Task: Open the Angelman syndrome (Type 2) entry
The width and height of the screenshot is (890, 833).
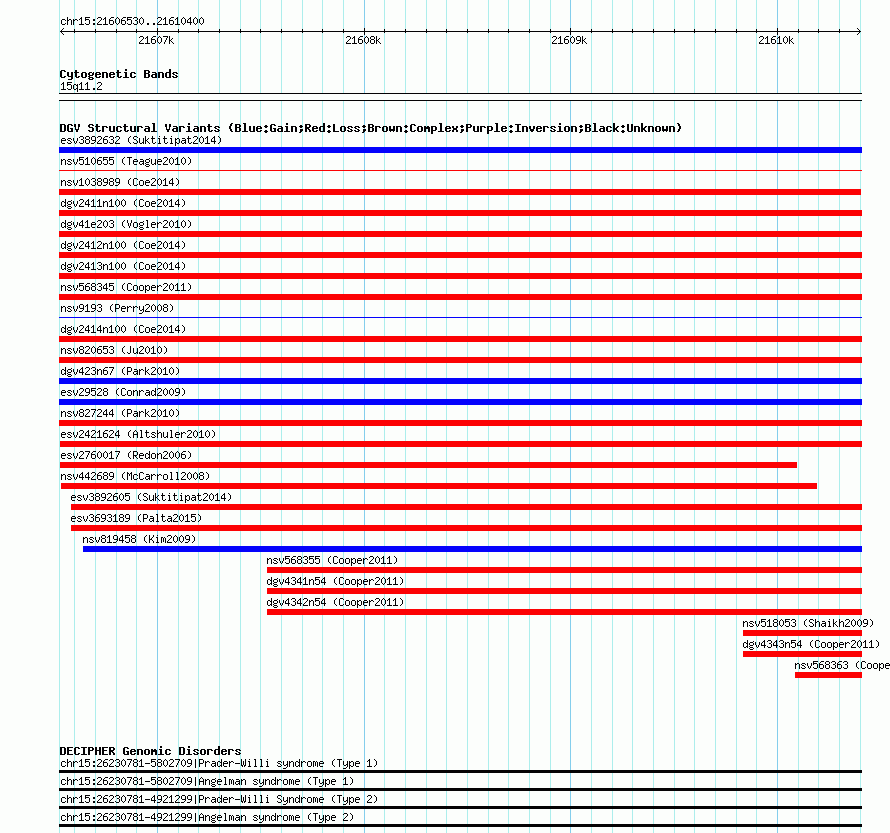Action: (x=207, y=818)
